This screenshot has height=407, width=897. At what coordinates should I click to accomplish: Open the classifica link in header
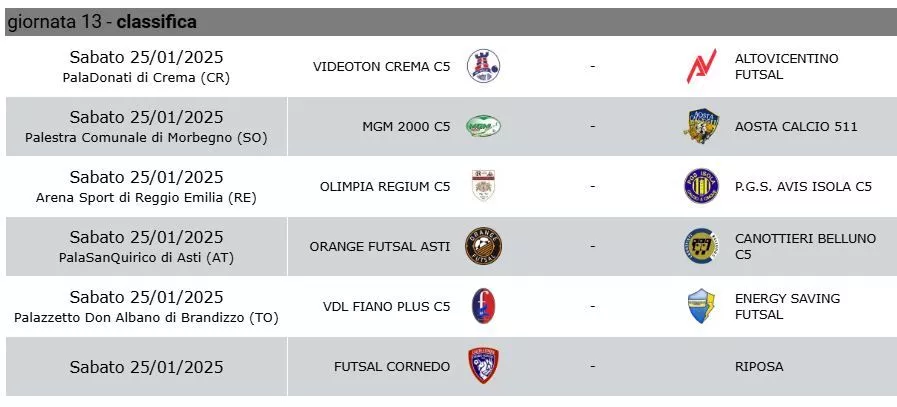157,22
